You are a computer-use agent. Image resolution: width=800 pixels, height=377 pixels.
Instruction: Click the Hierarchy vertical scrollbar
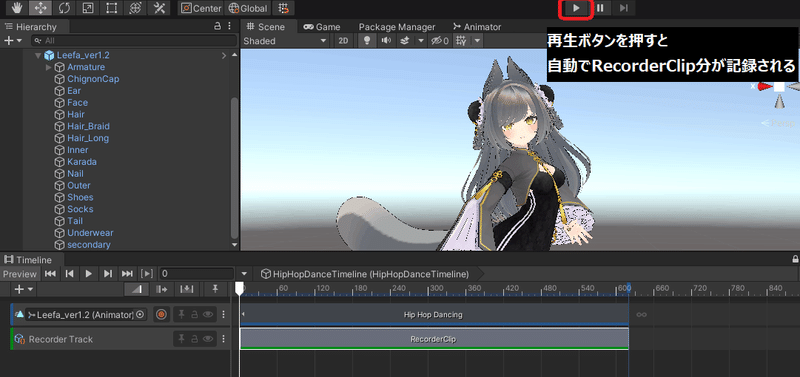pyautogui.click(x=235, y=168)
